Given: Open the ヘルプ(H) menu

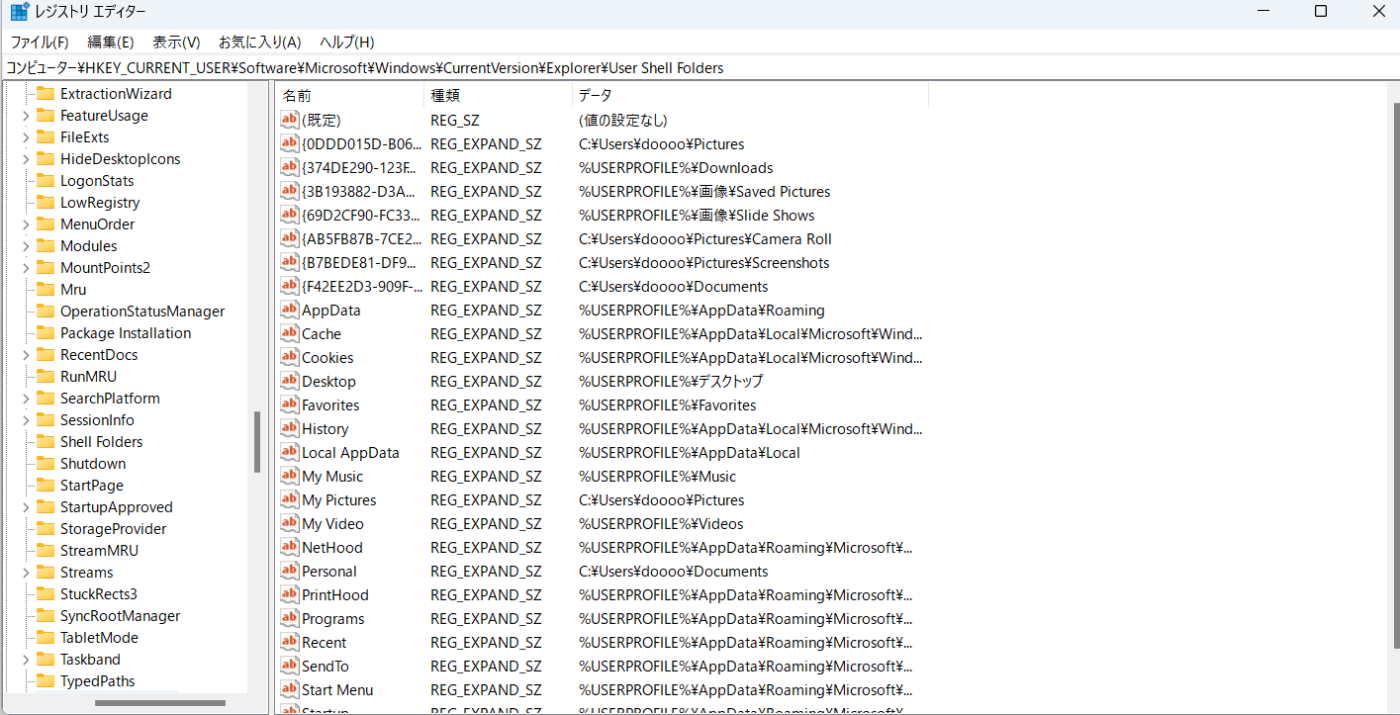Looking at the screenshot, I should 347,42.
